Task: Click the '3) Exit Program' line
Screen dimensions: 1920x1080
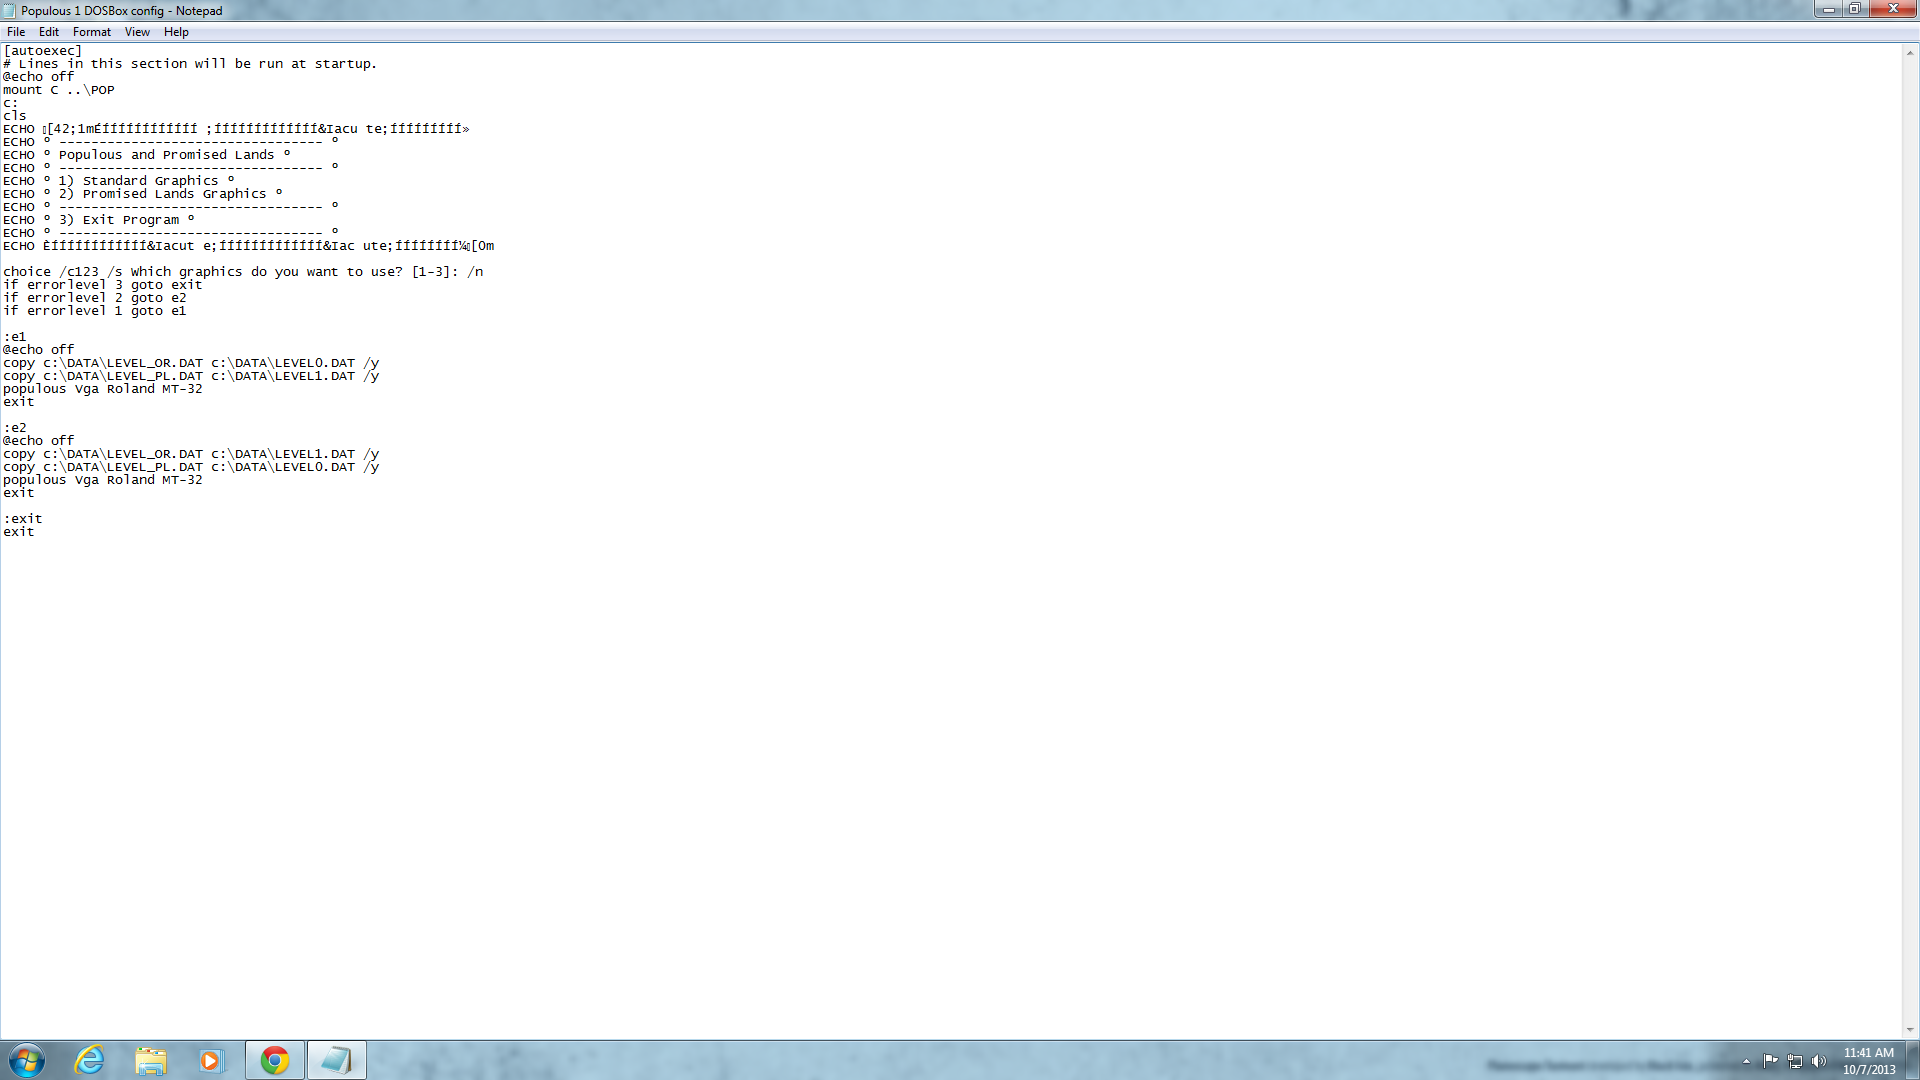Action: tap(99, 220)
